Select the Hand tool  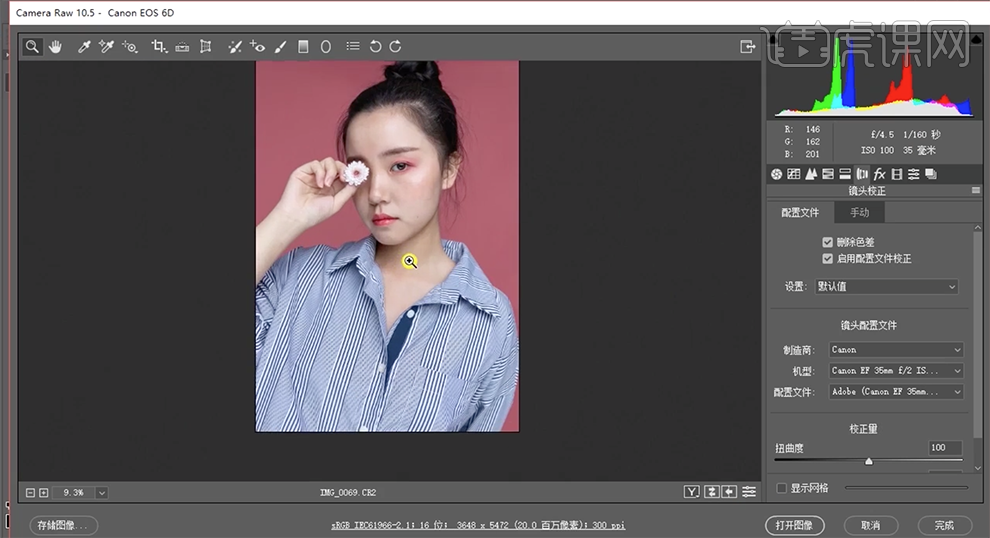[x=56, y=47]
